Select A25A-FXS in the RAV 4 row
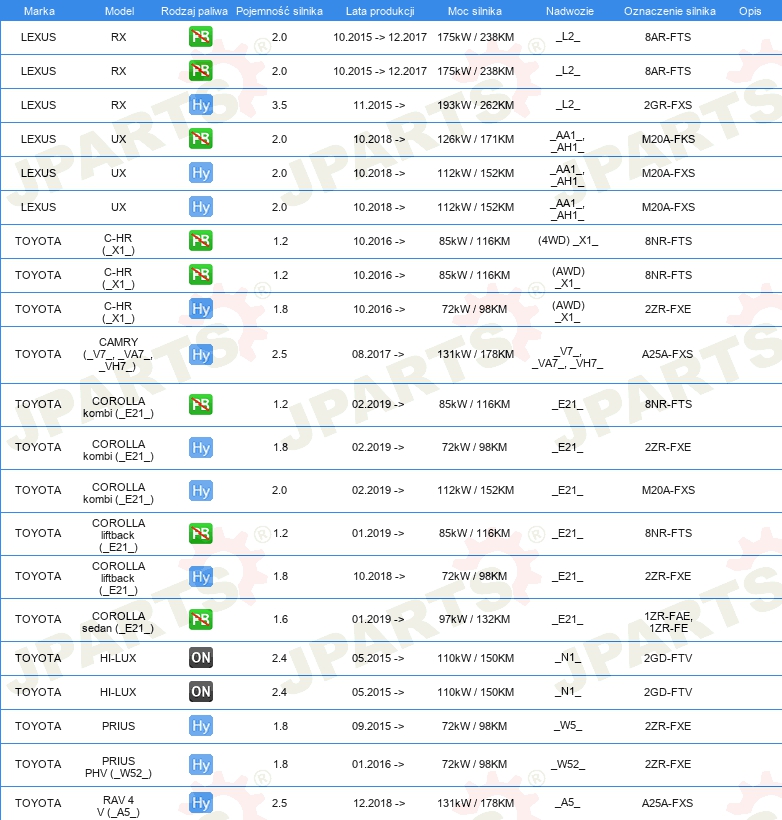 click(667, 803)
